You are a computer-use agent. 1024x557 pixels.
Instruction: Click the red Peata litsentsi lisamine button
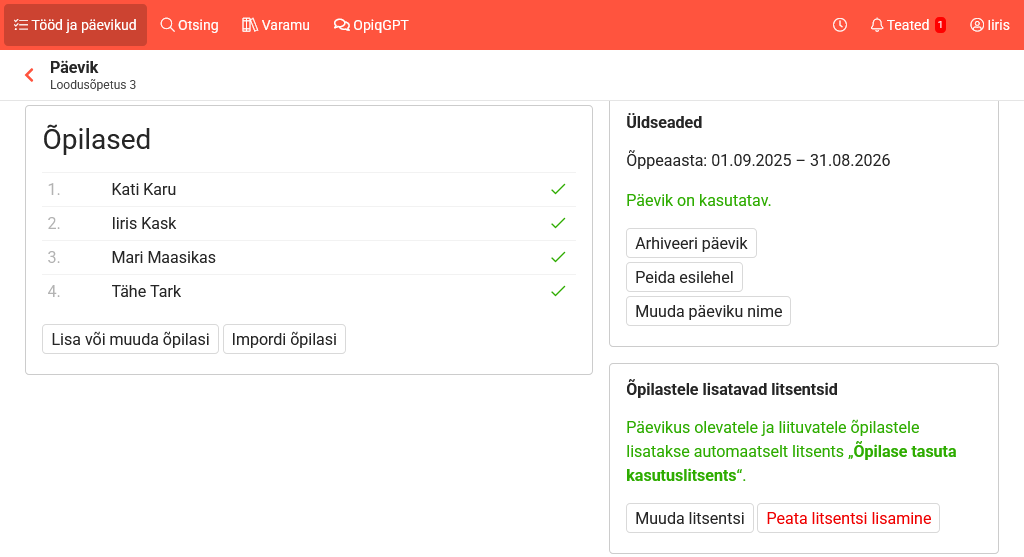(x=848, y=518)
